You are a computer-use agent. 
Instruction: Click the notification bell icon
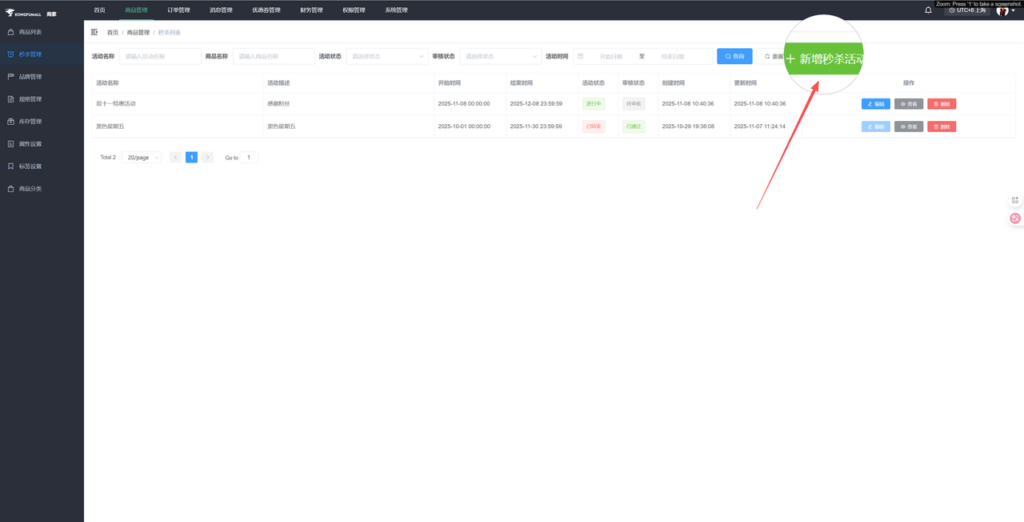928,10
